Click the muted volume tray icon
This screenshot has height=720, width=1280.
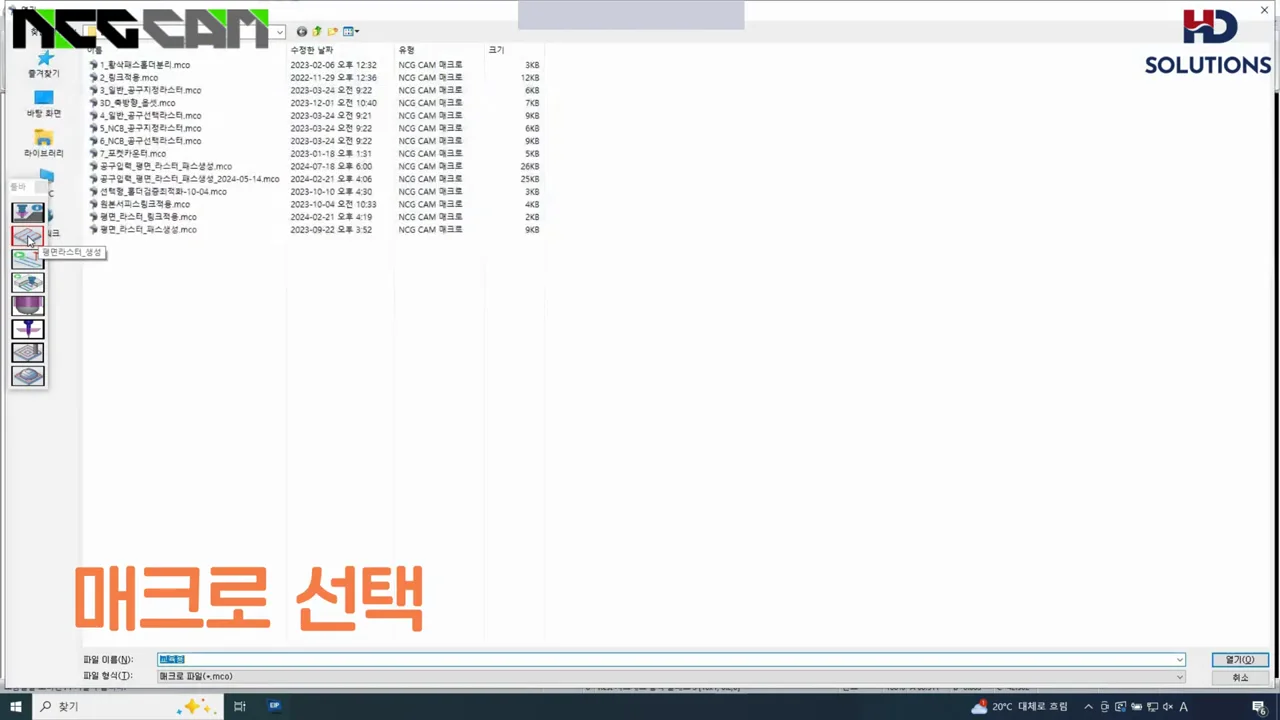pos(1167,707)
